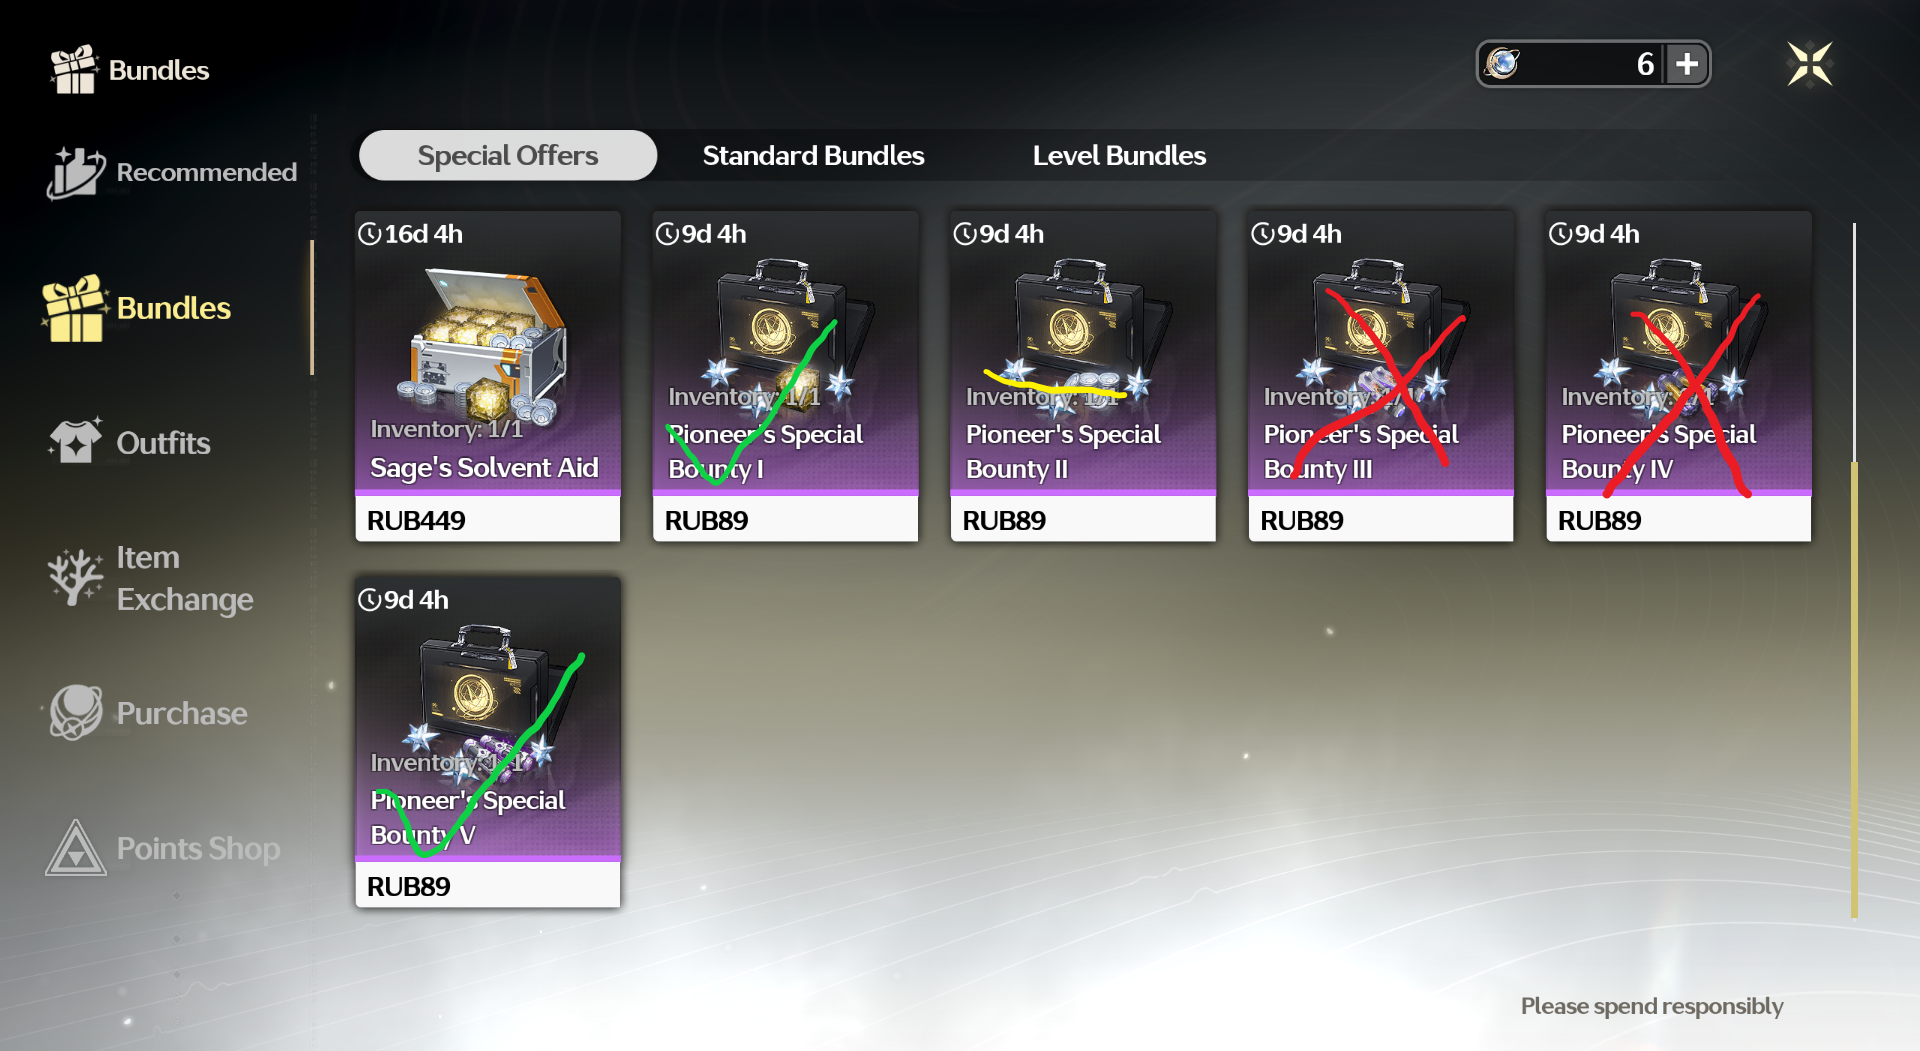Switch to the Standard Bundles tab
Screen dimensions: 1920x1051
click(813, 156)
